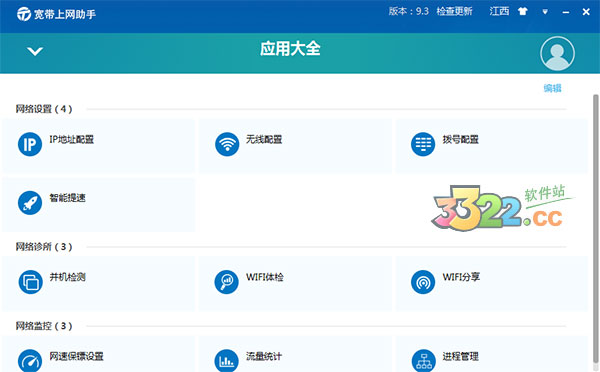Screen dimensions: 600x372
Task: Open the 流量统计 bar chart icon
Action: (227, 361)
